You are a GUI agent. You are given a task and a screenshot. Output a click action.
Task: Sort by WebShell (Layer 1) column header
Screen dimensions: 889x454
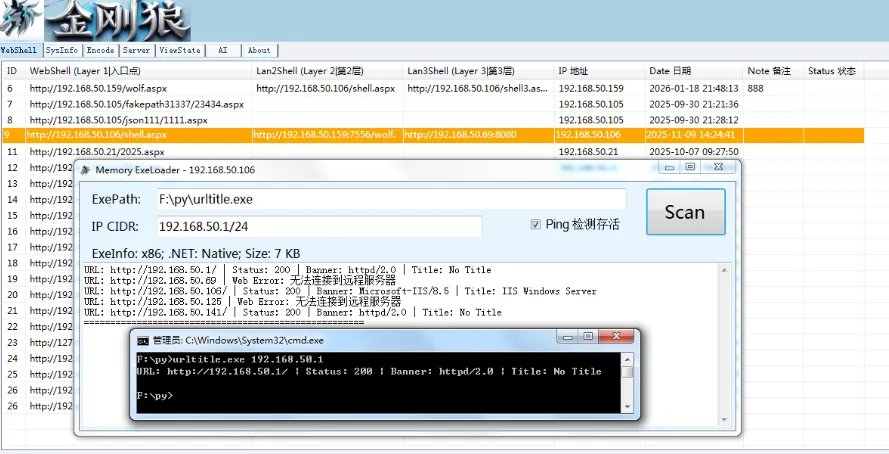[139, 71]
